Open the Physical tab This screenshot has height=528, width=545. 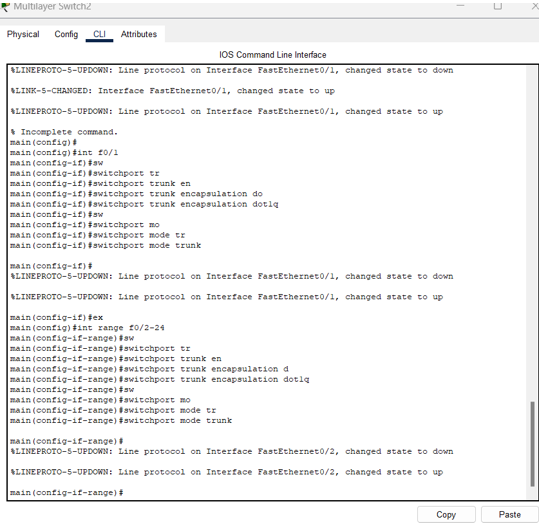tap(23, 34)
